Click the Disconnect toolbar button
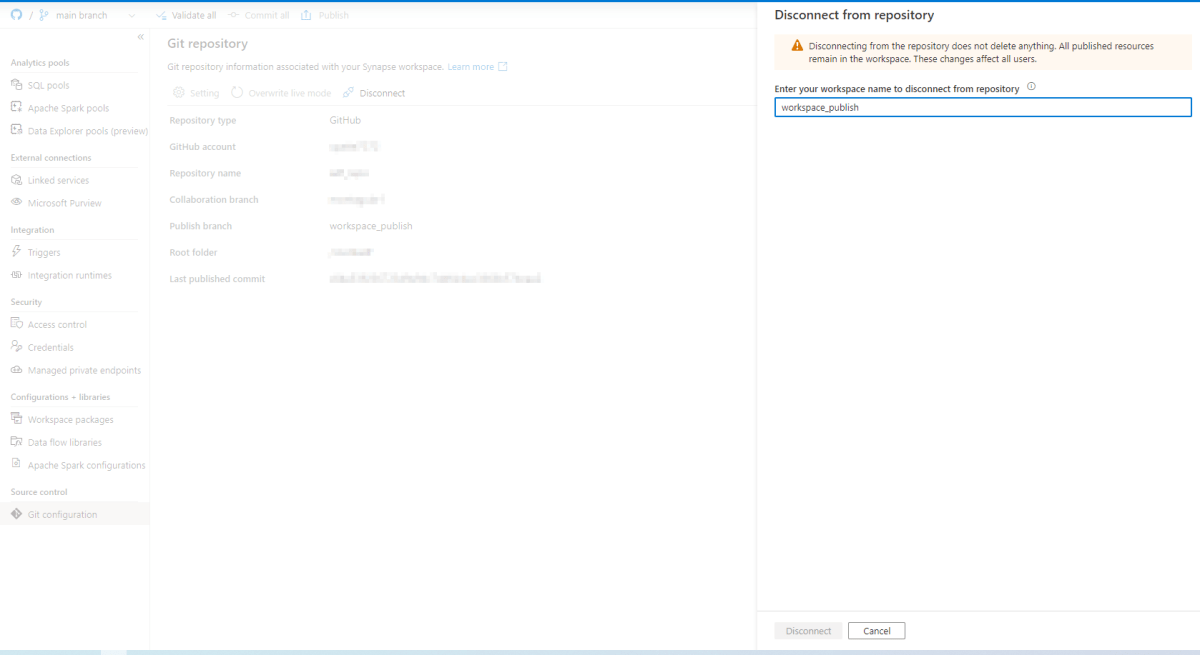This screenshot has height=655, width=1200. [x=373, y=93]
